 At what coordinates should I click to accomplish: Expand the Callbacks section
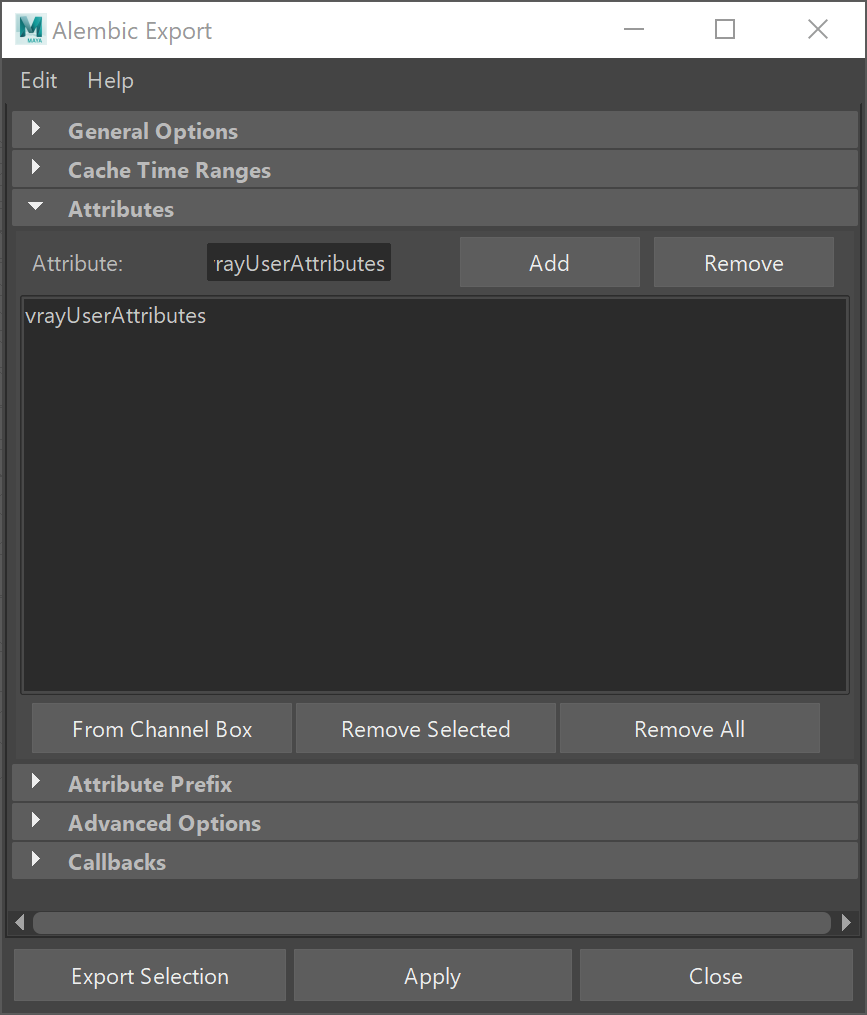click(x=434, y=861)
